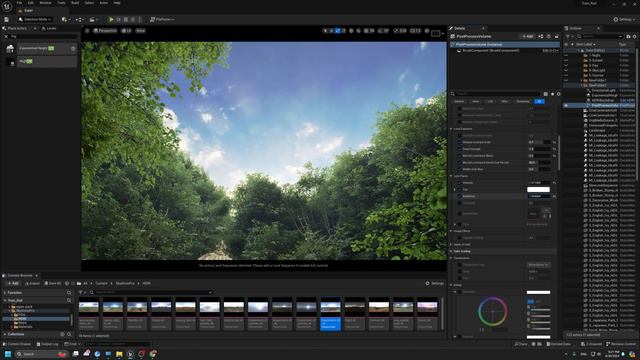
Task: Click the search icon beside Collections
Action: pos(69,334)
